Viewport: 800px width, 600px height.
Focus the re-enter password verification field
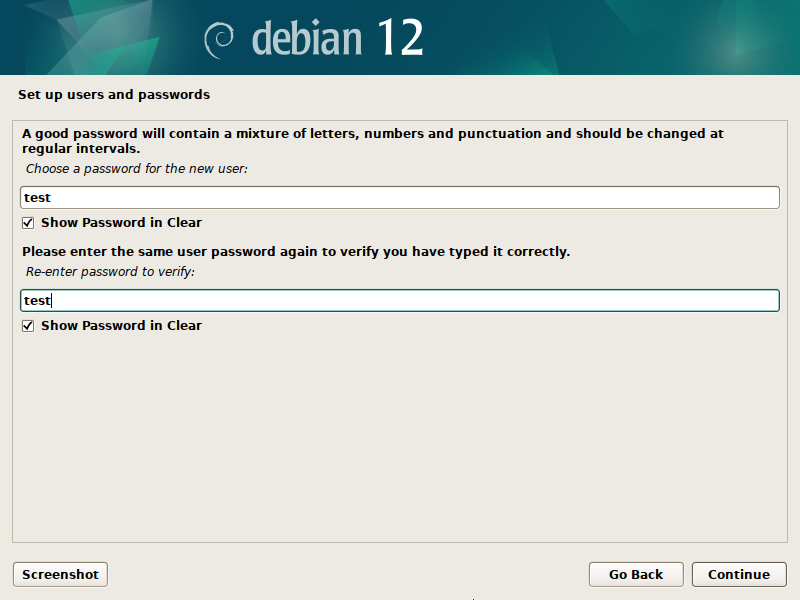[x=400, y=300]
